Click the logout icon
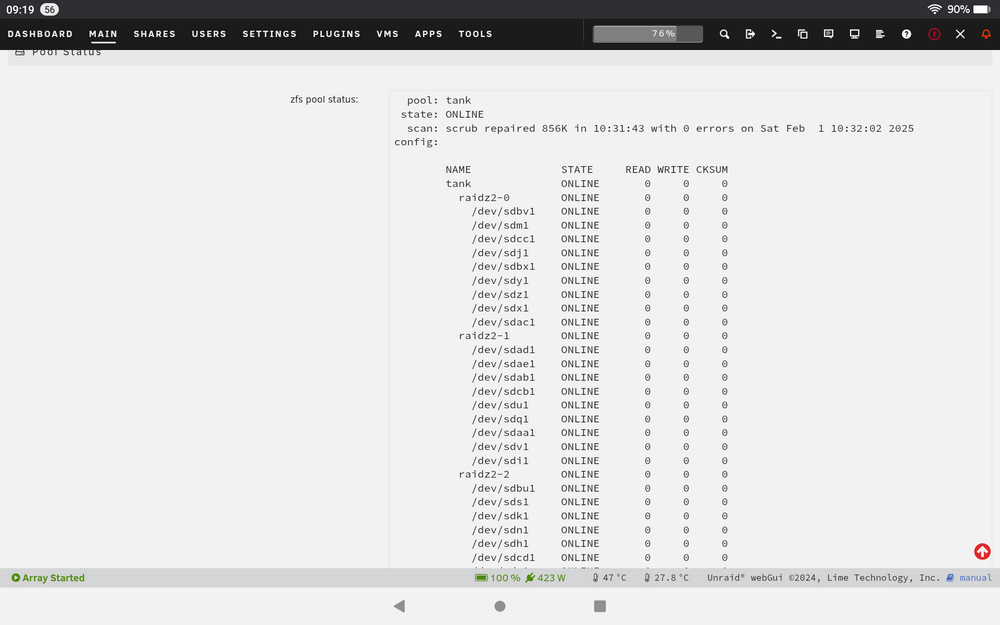1000x625 pixels. pyautogui.click(x=750, y=34)
